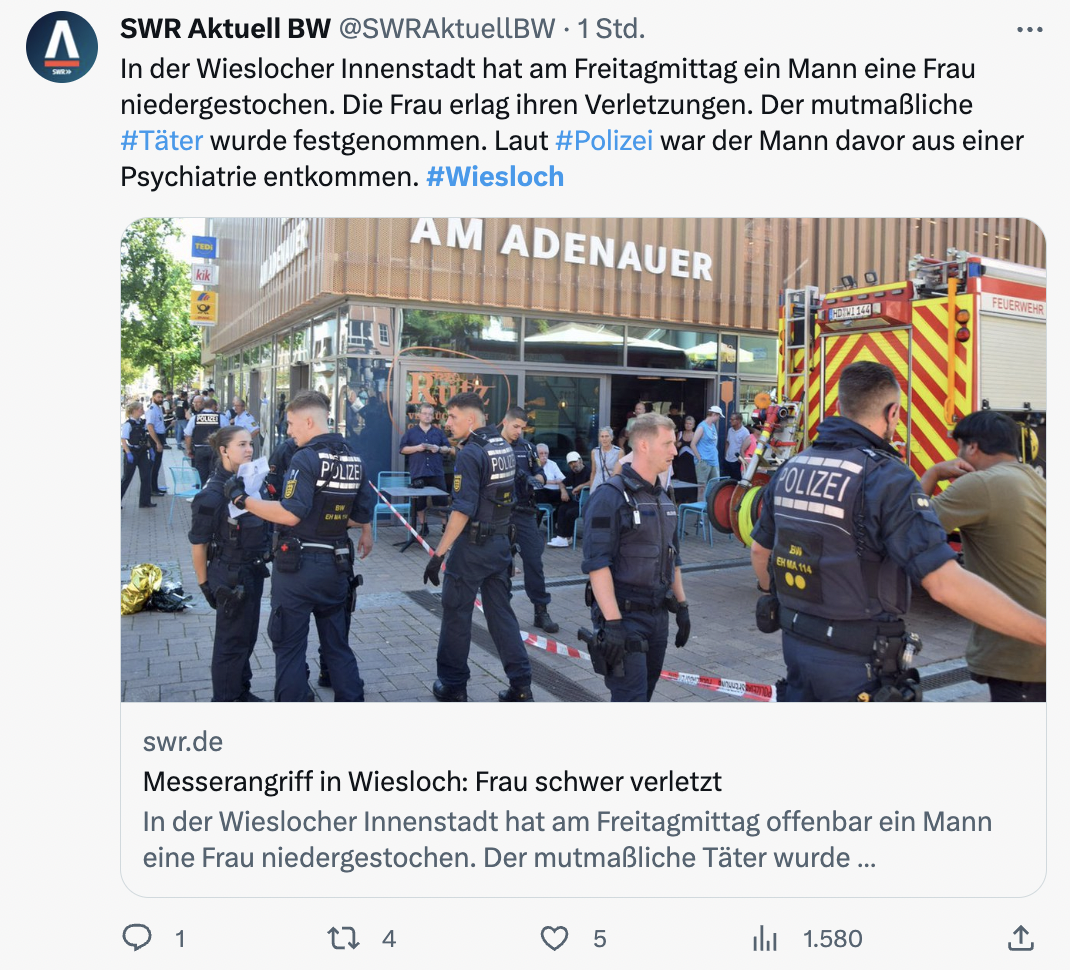Open the three-dot more options menu
Screen dimensions: 1070x970
coord(1029,29)
